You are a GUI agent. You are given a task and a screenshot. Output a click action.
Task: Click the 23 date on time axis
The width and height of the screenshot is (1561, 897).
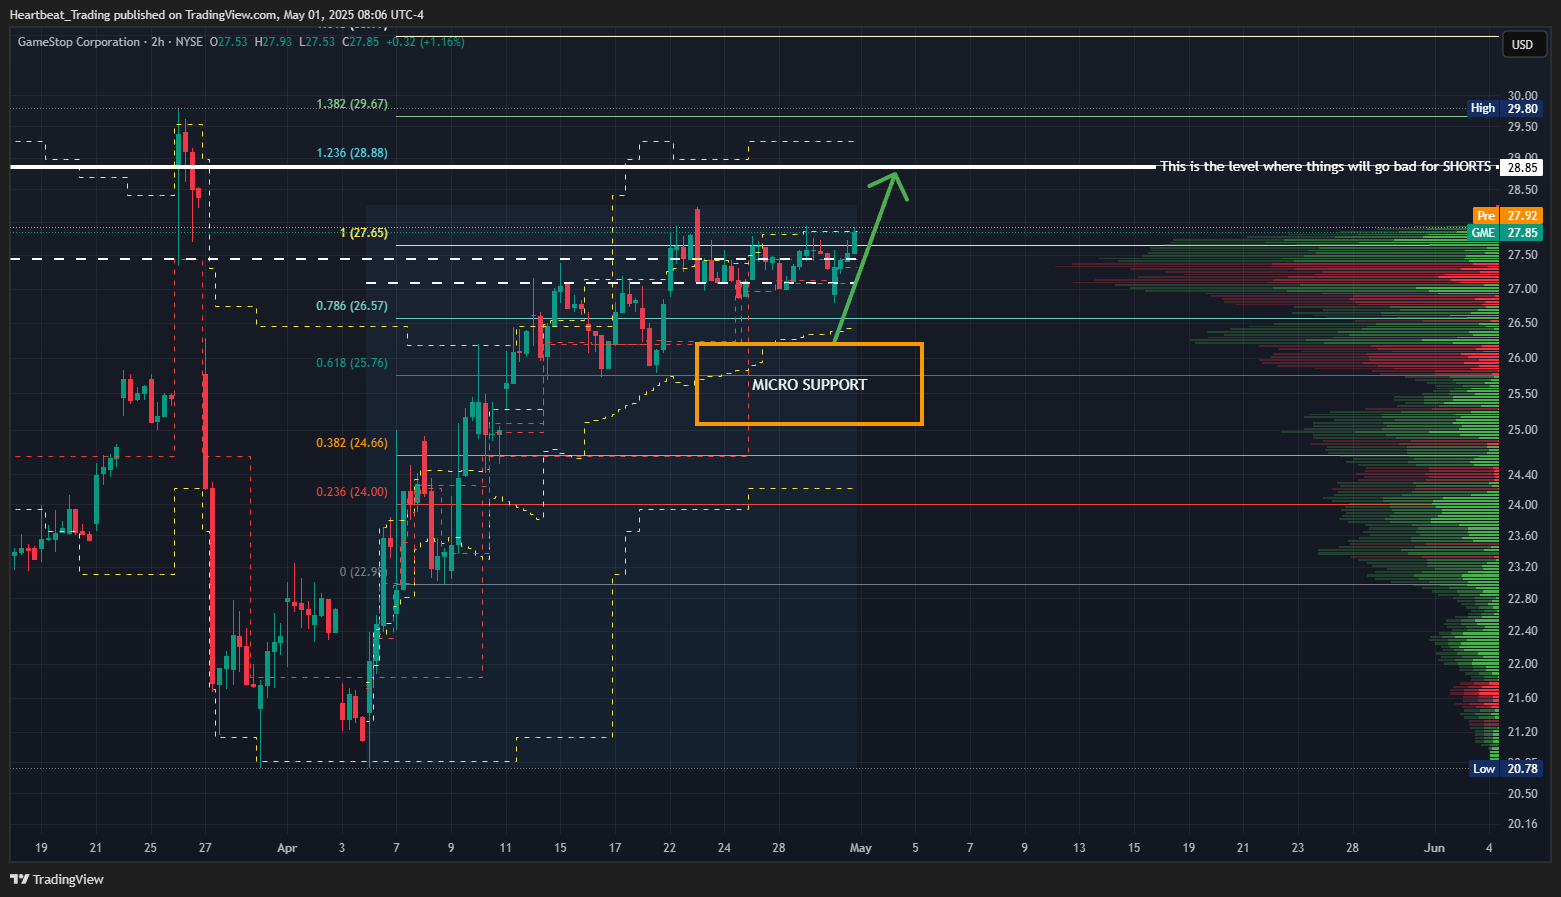tap(1298, 848)
